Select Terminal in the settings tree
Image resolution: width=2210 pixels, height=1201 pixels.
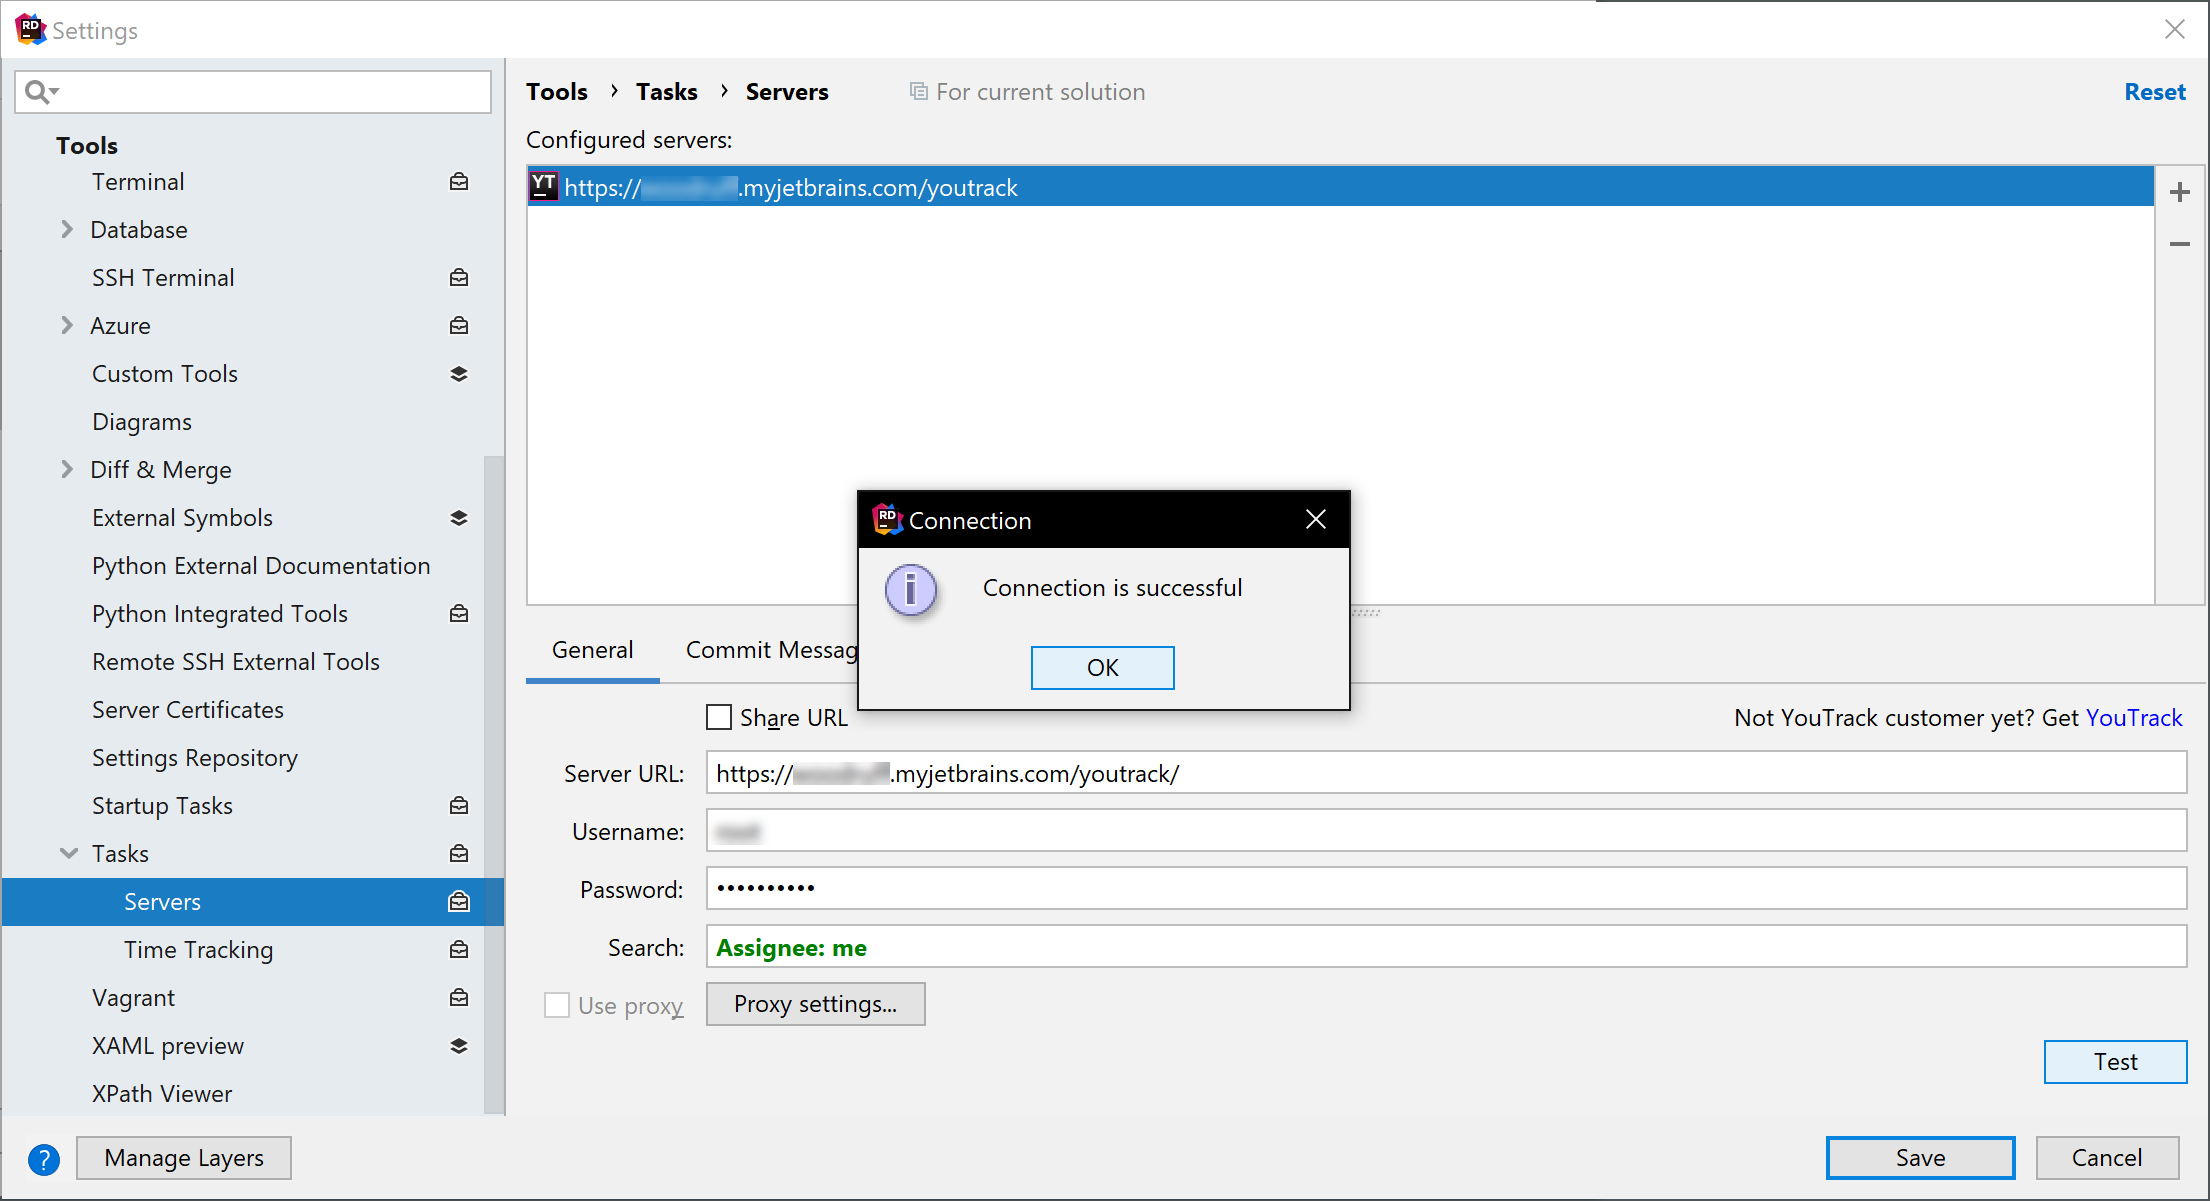pyautogui.click(x=138, y=182)
